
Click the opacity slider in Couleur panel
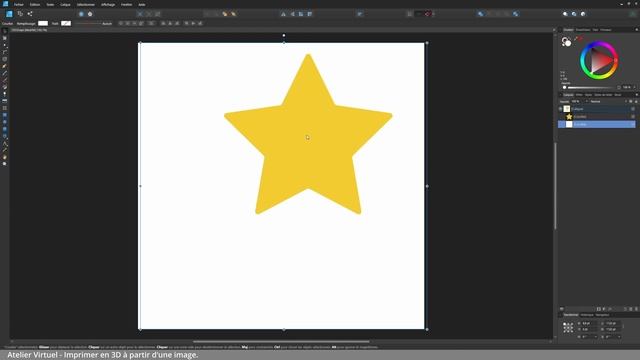click(589, 87)
